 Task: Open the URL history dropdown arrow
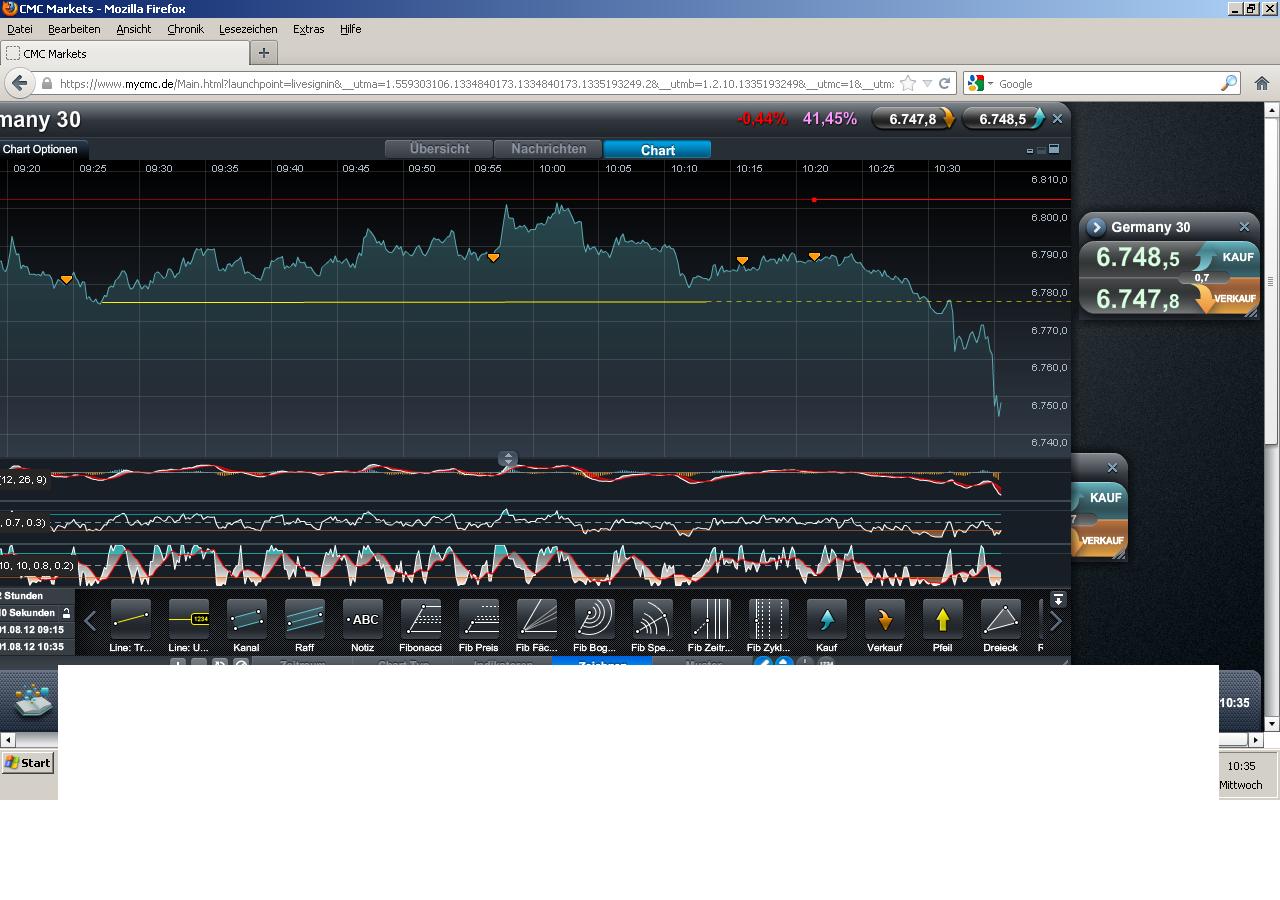point(927,84)
